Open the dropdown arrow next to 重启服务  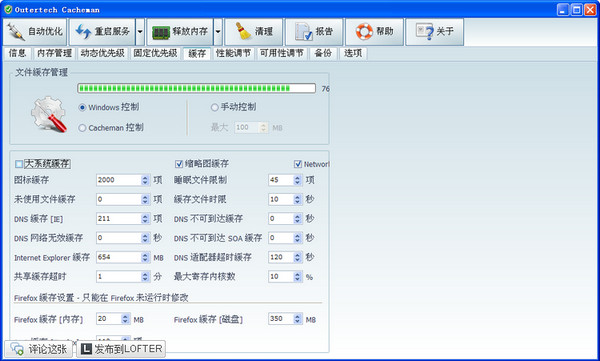(x=140, y=32)
